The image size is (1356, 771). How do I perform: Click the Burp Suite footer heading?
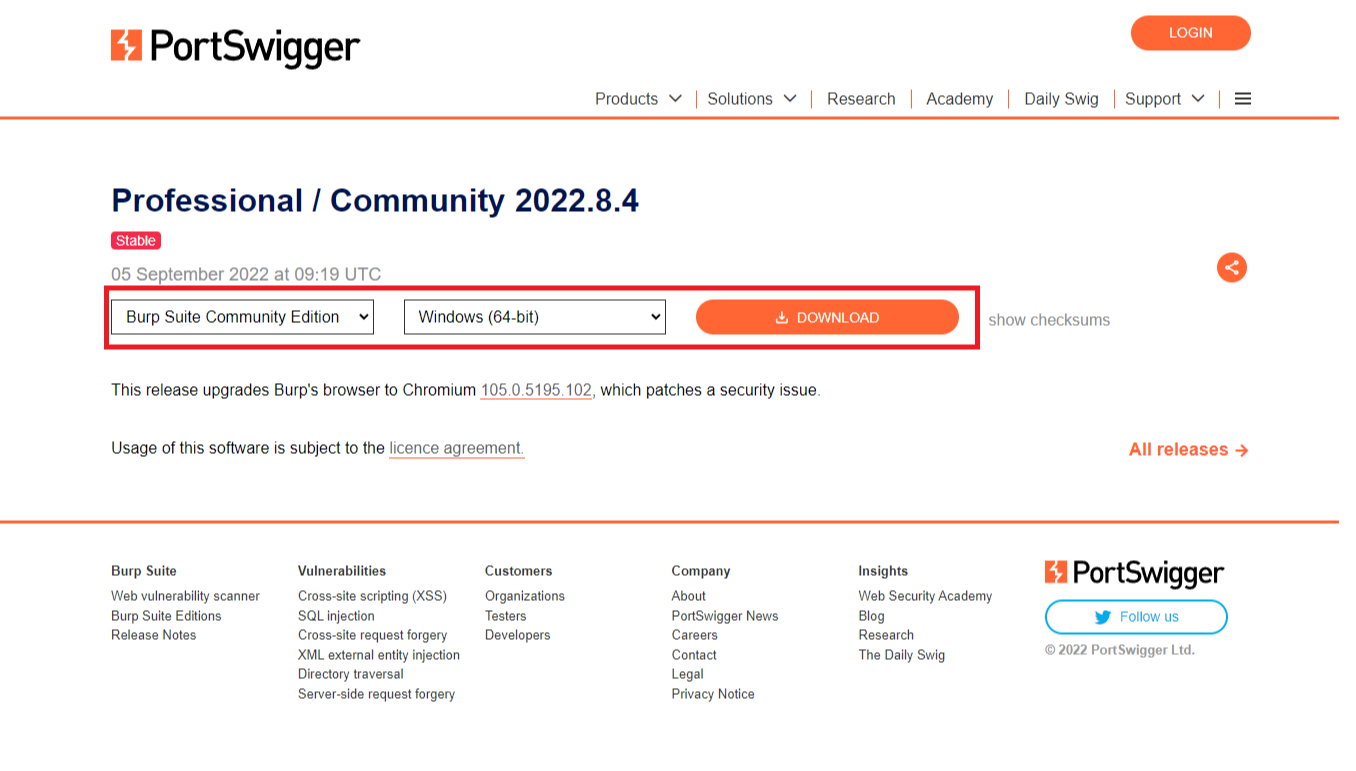coord(144,571)
